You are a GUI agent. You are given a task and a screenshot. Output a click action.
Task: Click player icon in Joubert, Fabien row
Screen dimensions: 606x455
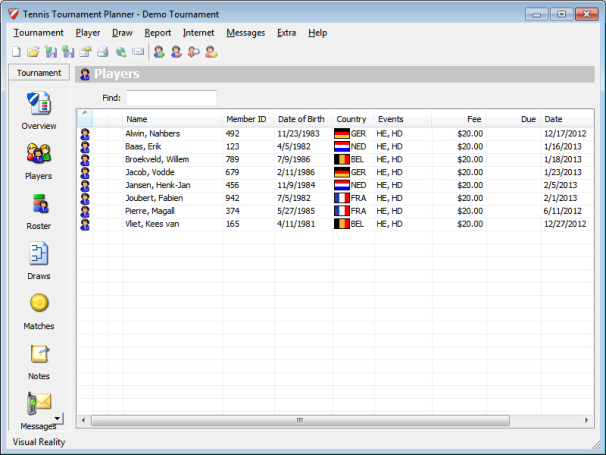(85, 198)
